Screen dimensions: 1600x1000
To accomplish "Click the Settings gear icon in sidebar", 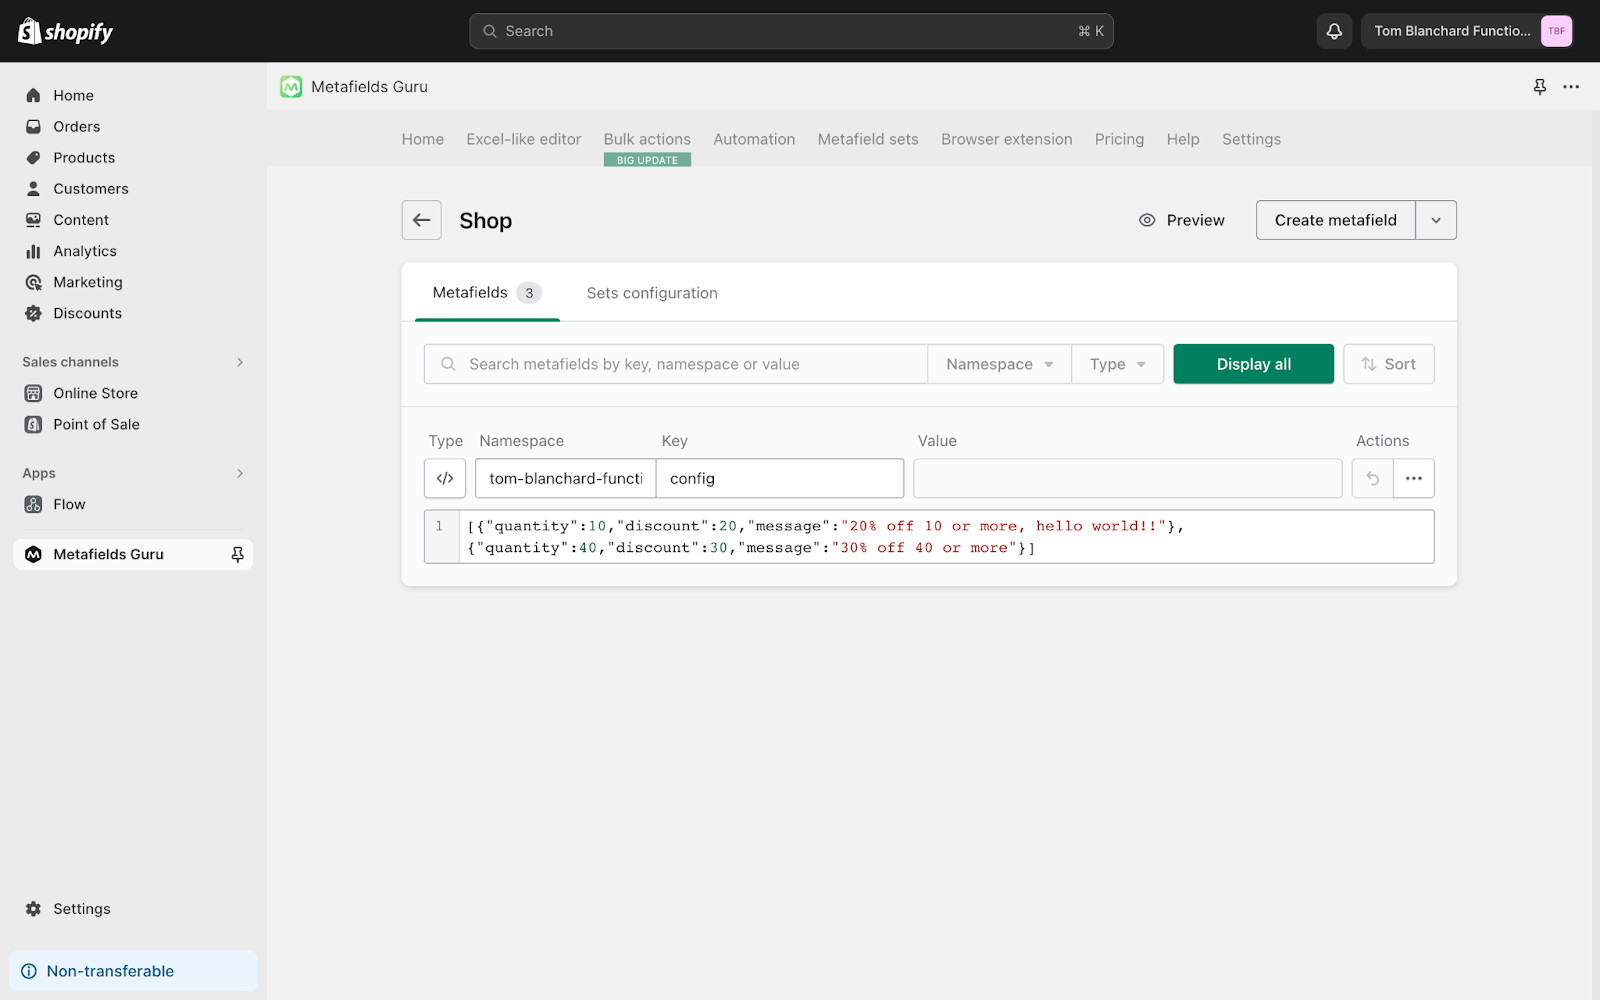I will pyautogui.click(x=33, y=908).
